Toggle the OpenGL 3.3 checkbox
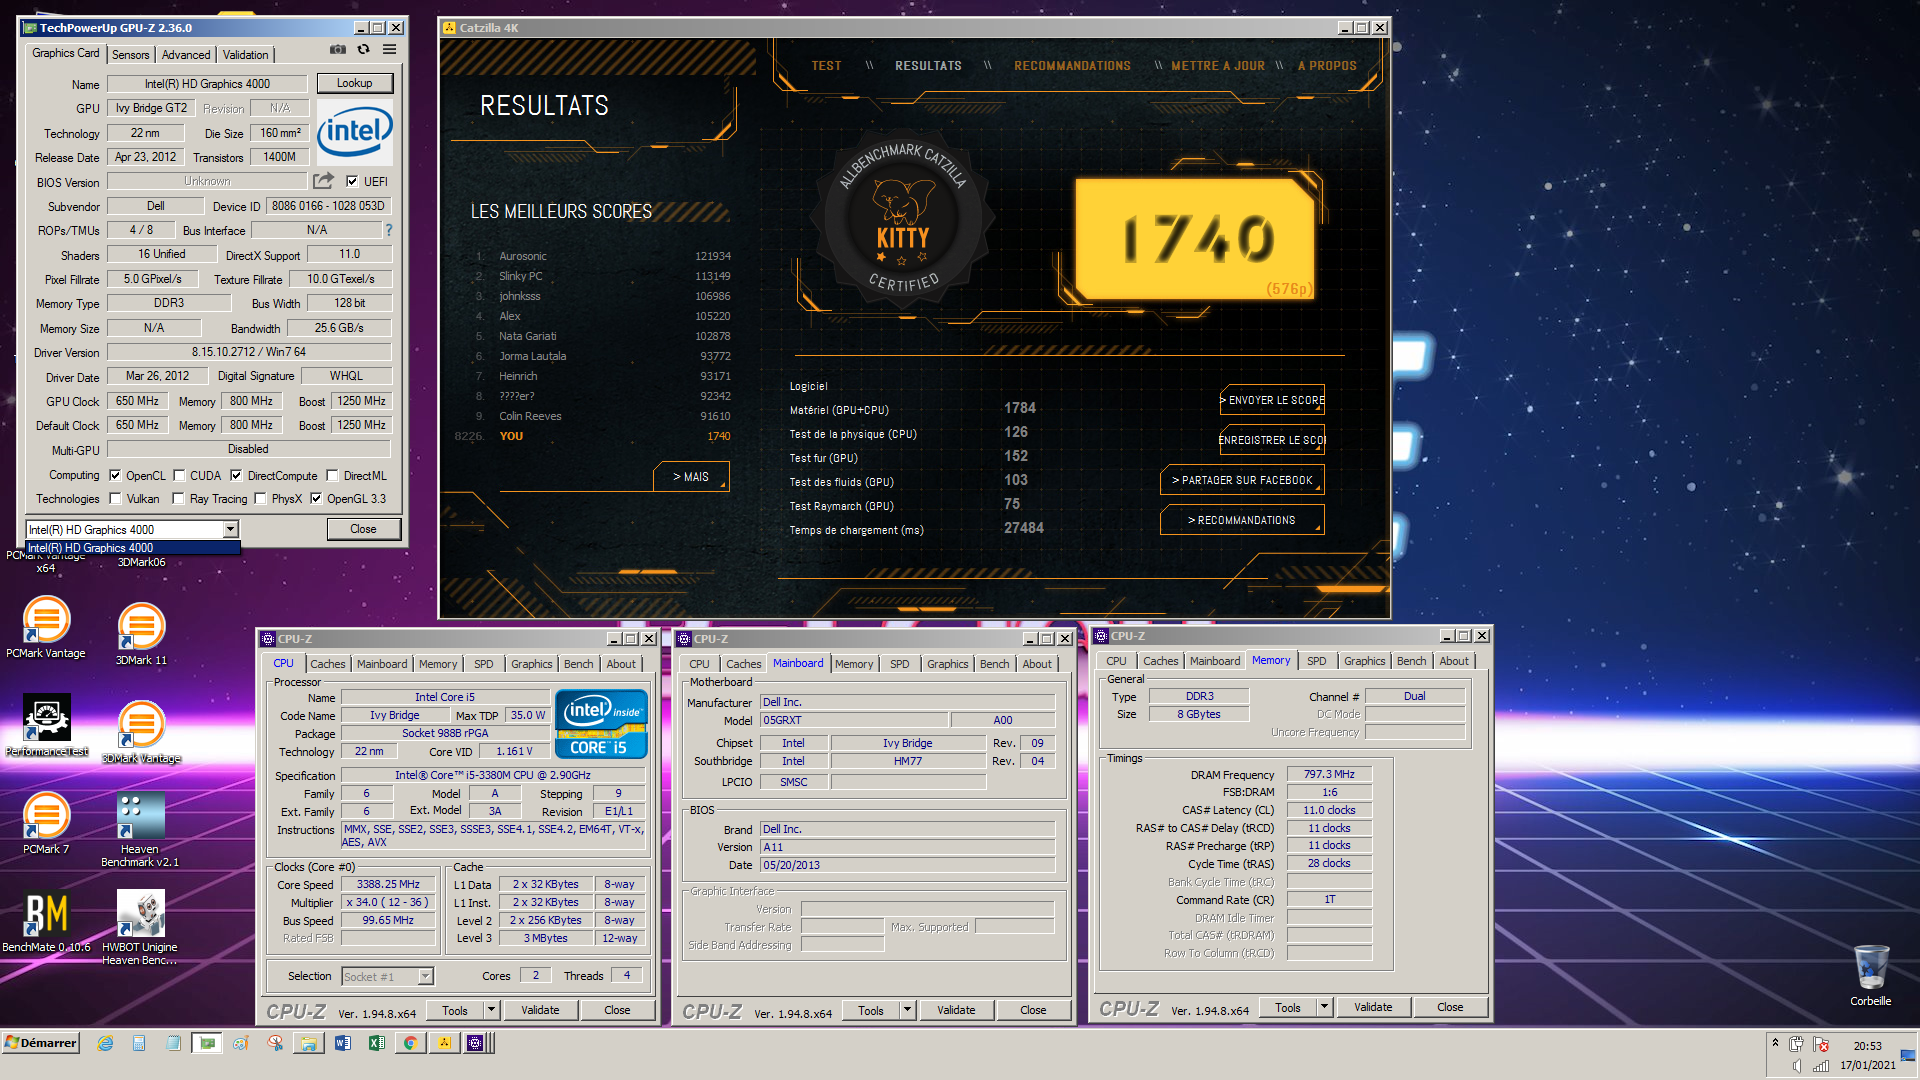This screenshot has width=1920, height=1080. coord(316,499)
